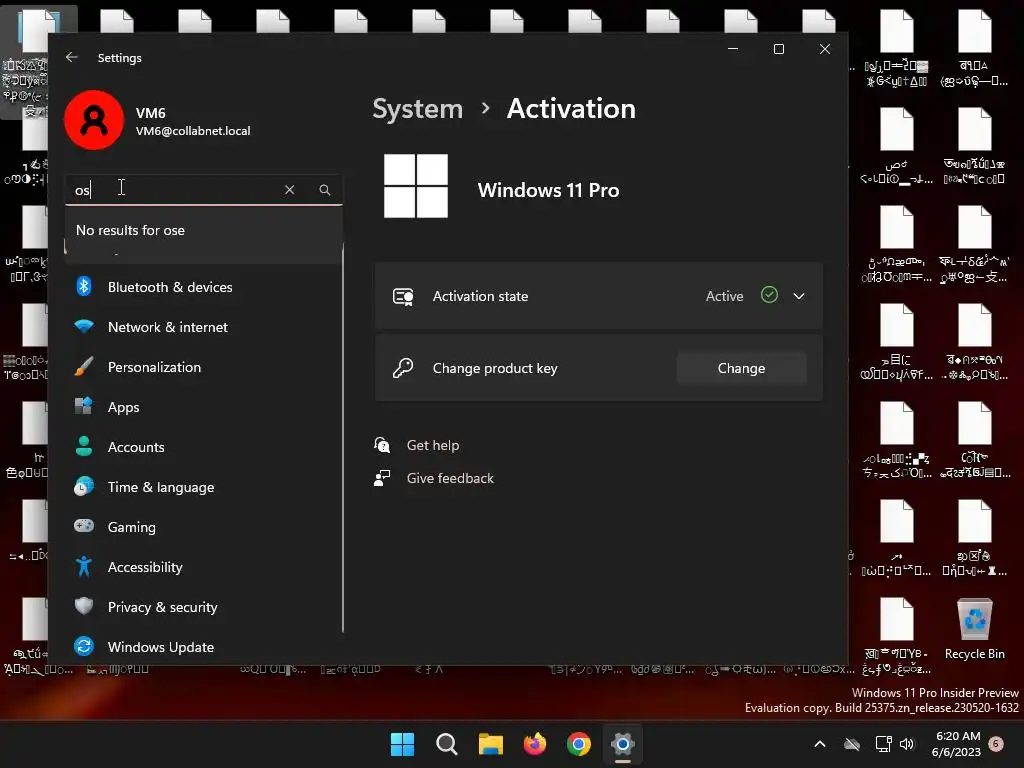This screenshot has width=1024, height=768.
Task: Select the VM6@collabnet.local account text
Action: click(x=193, y=131)
